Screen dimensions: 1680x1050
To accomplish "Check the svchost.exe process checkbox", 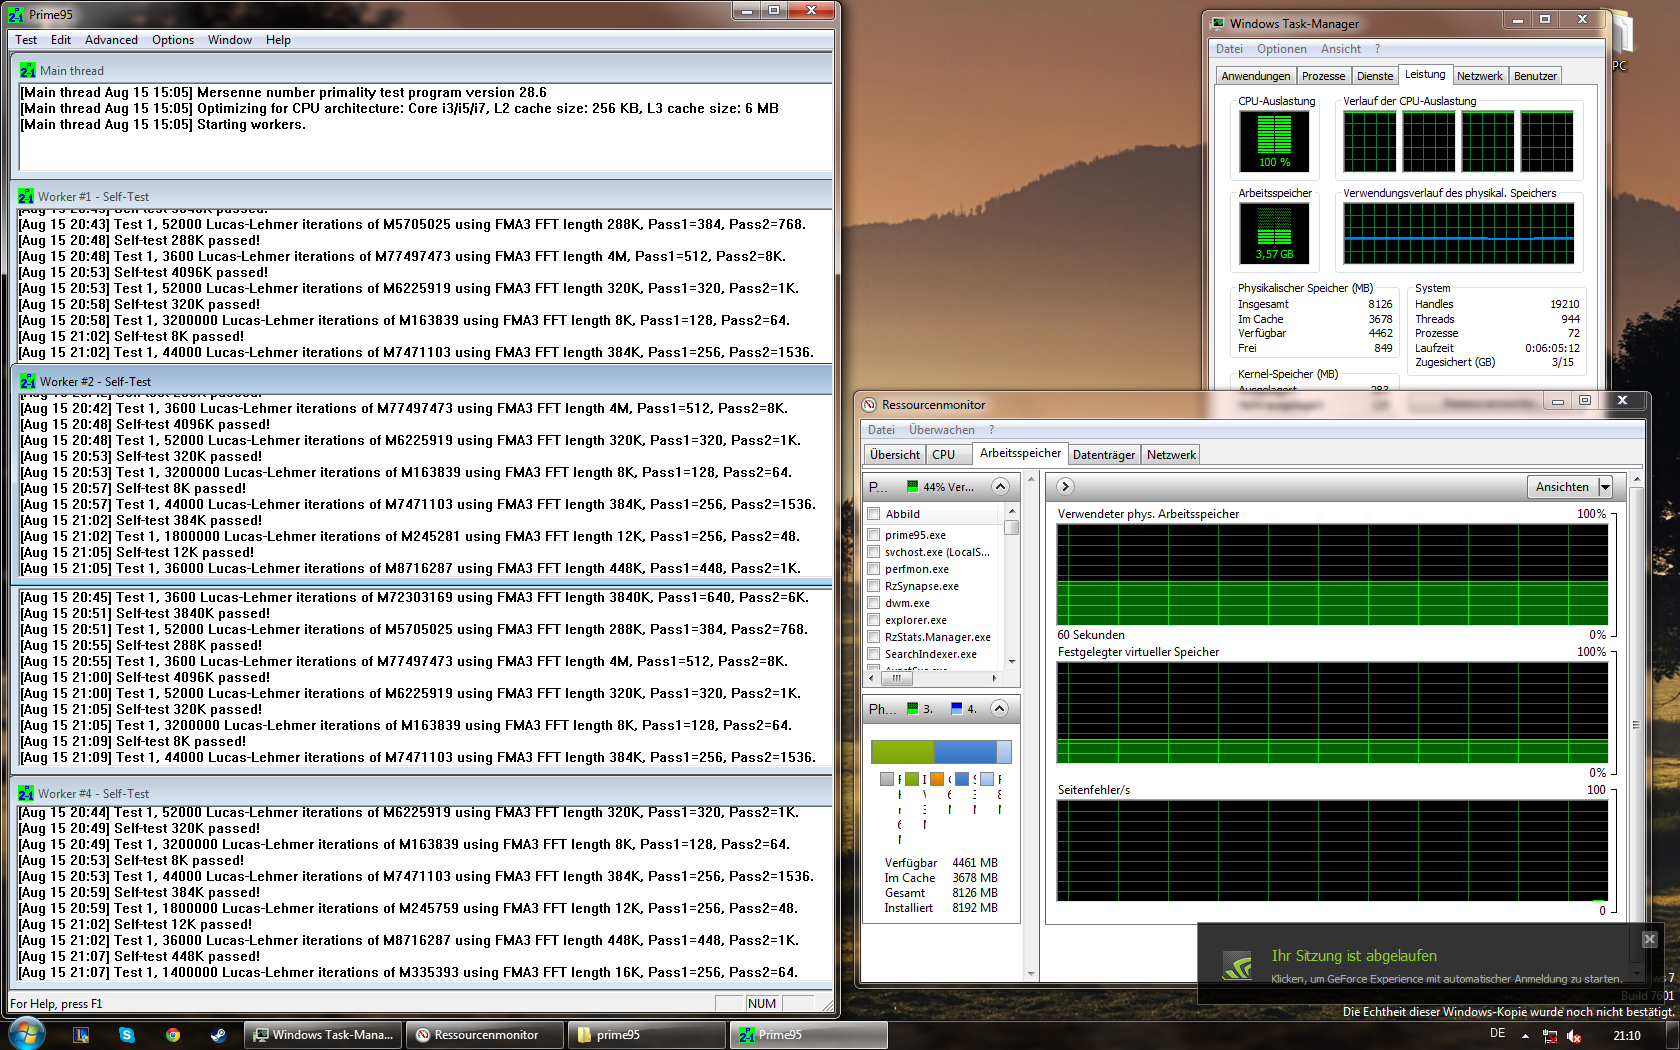I will 874,552.
